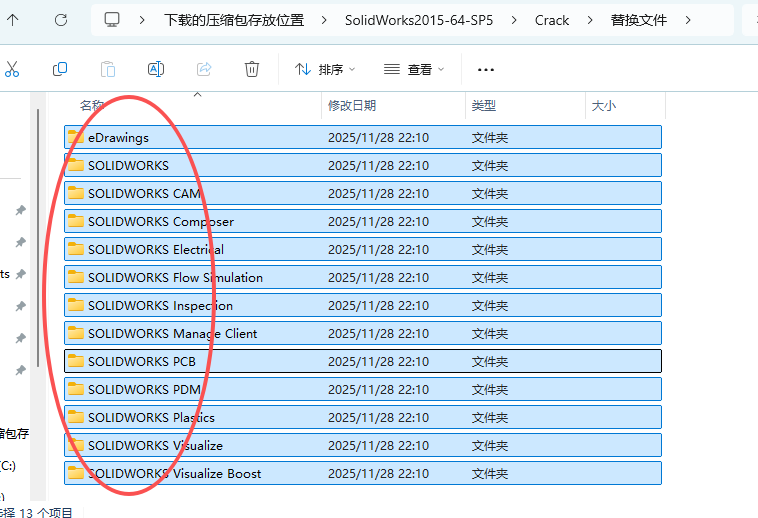Click the 文件夹 type cell of eDrawings row
This screenshot has height=518, width=758.
click(490, 138)
